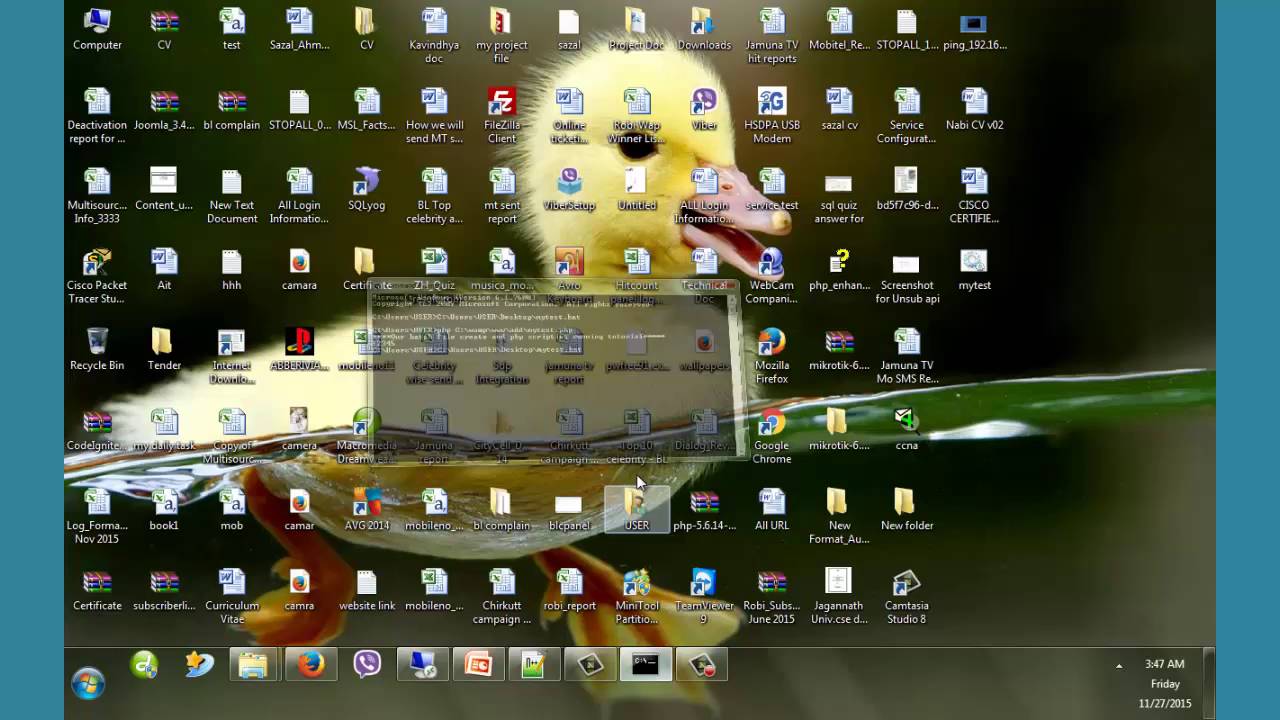Select the Nabi CV v02 document
The image size is (1280, 720).
974,109
